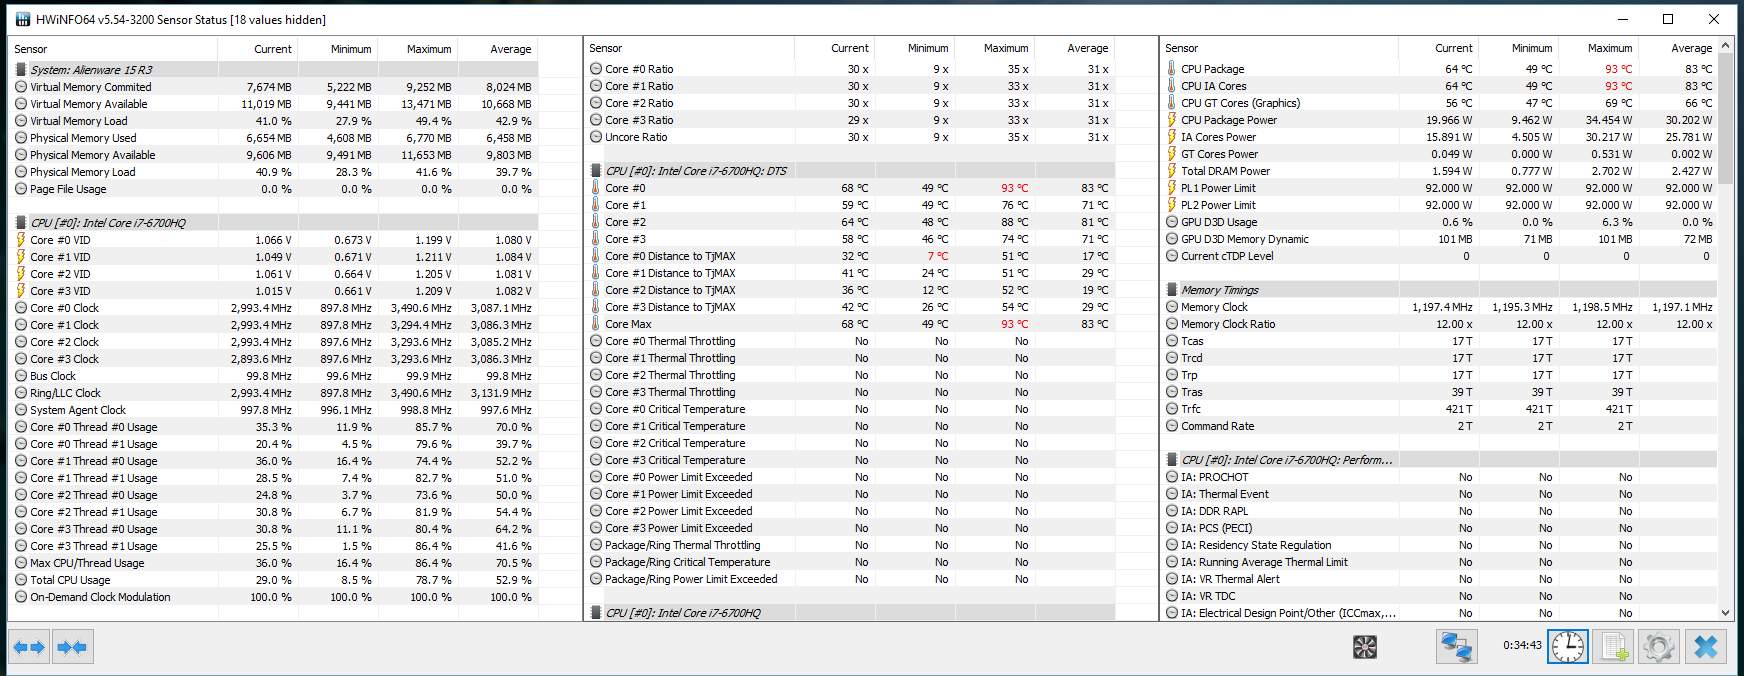This screenshot has width=1744, height=676.
Task: Select the Command Rate row
Action: pyautogui.click(x=1440, y=426)
